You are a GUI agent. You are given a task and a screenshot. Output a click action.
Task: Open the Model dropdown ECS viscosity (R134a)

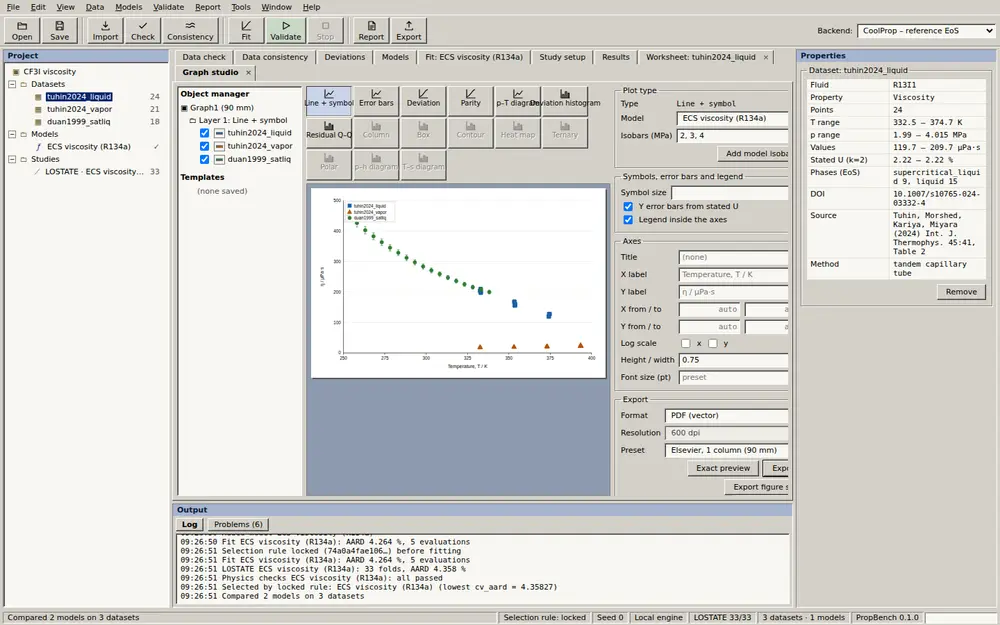732,119
